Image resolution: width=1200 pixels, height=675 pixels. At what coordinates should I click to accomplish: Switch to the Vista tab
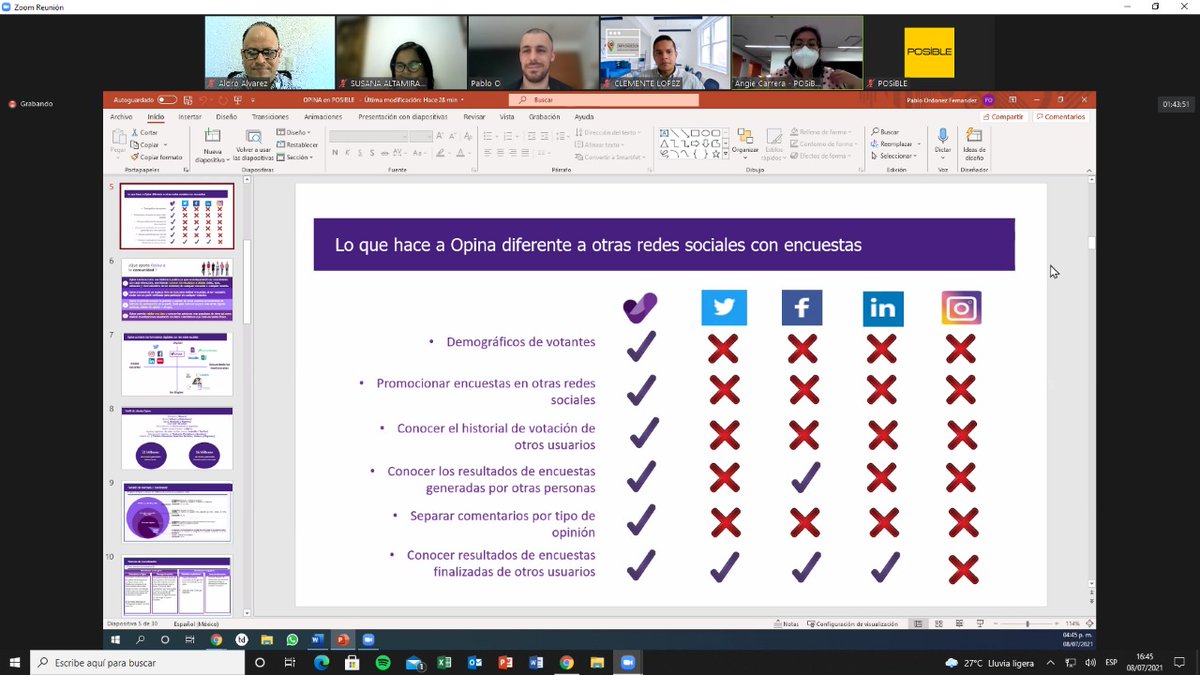pyautogui.click(x=507, y=116)
